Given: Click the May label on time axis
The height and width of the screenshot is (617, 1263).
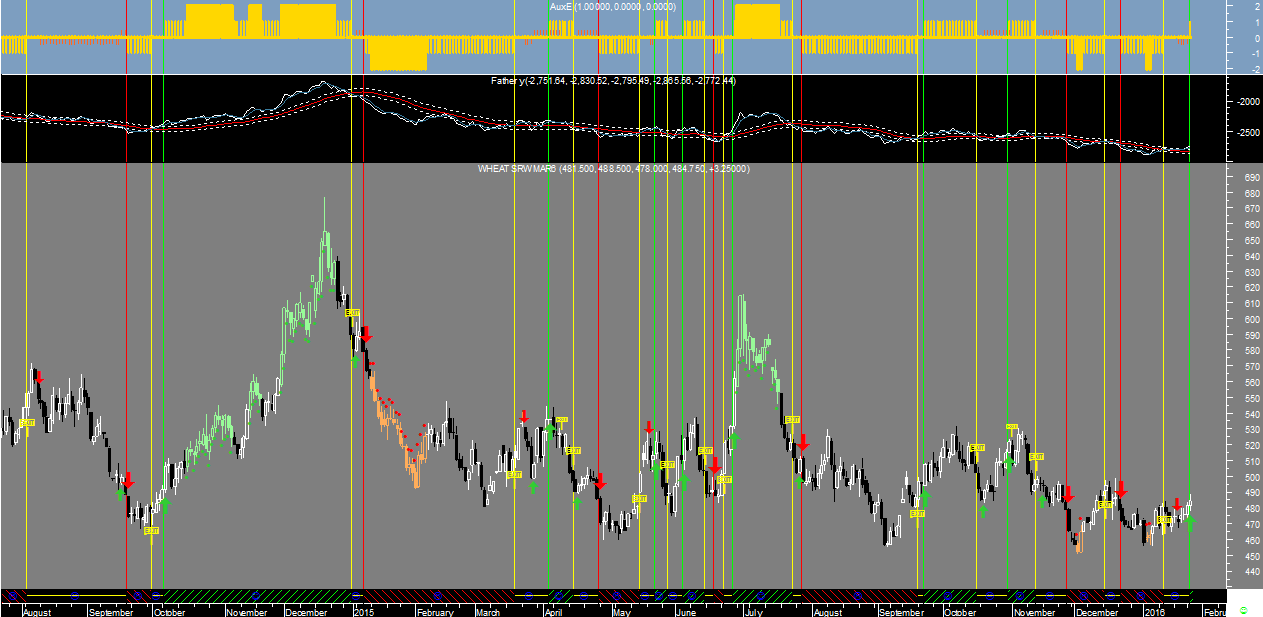Looking at the screenshot, I should (x=622, y=612).
